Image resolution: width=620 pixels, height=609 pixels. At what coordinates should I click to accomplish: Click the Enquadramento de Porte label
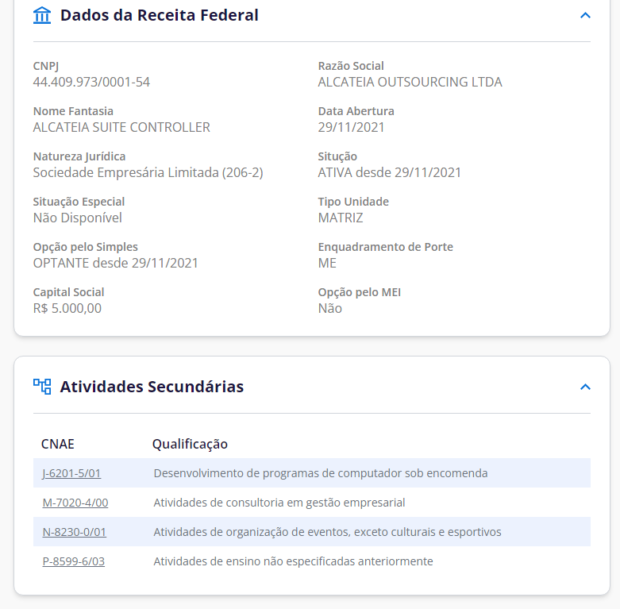[386, 247]
